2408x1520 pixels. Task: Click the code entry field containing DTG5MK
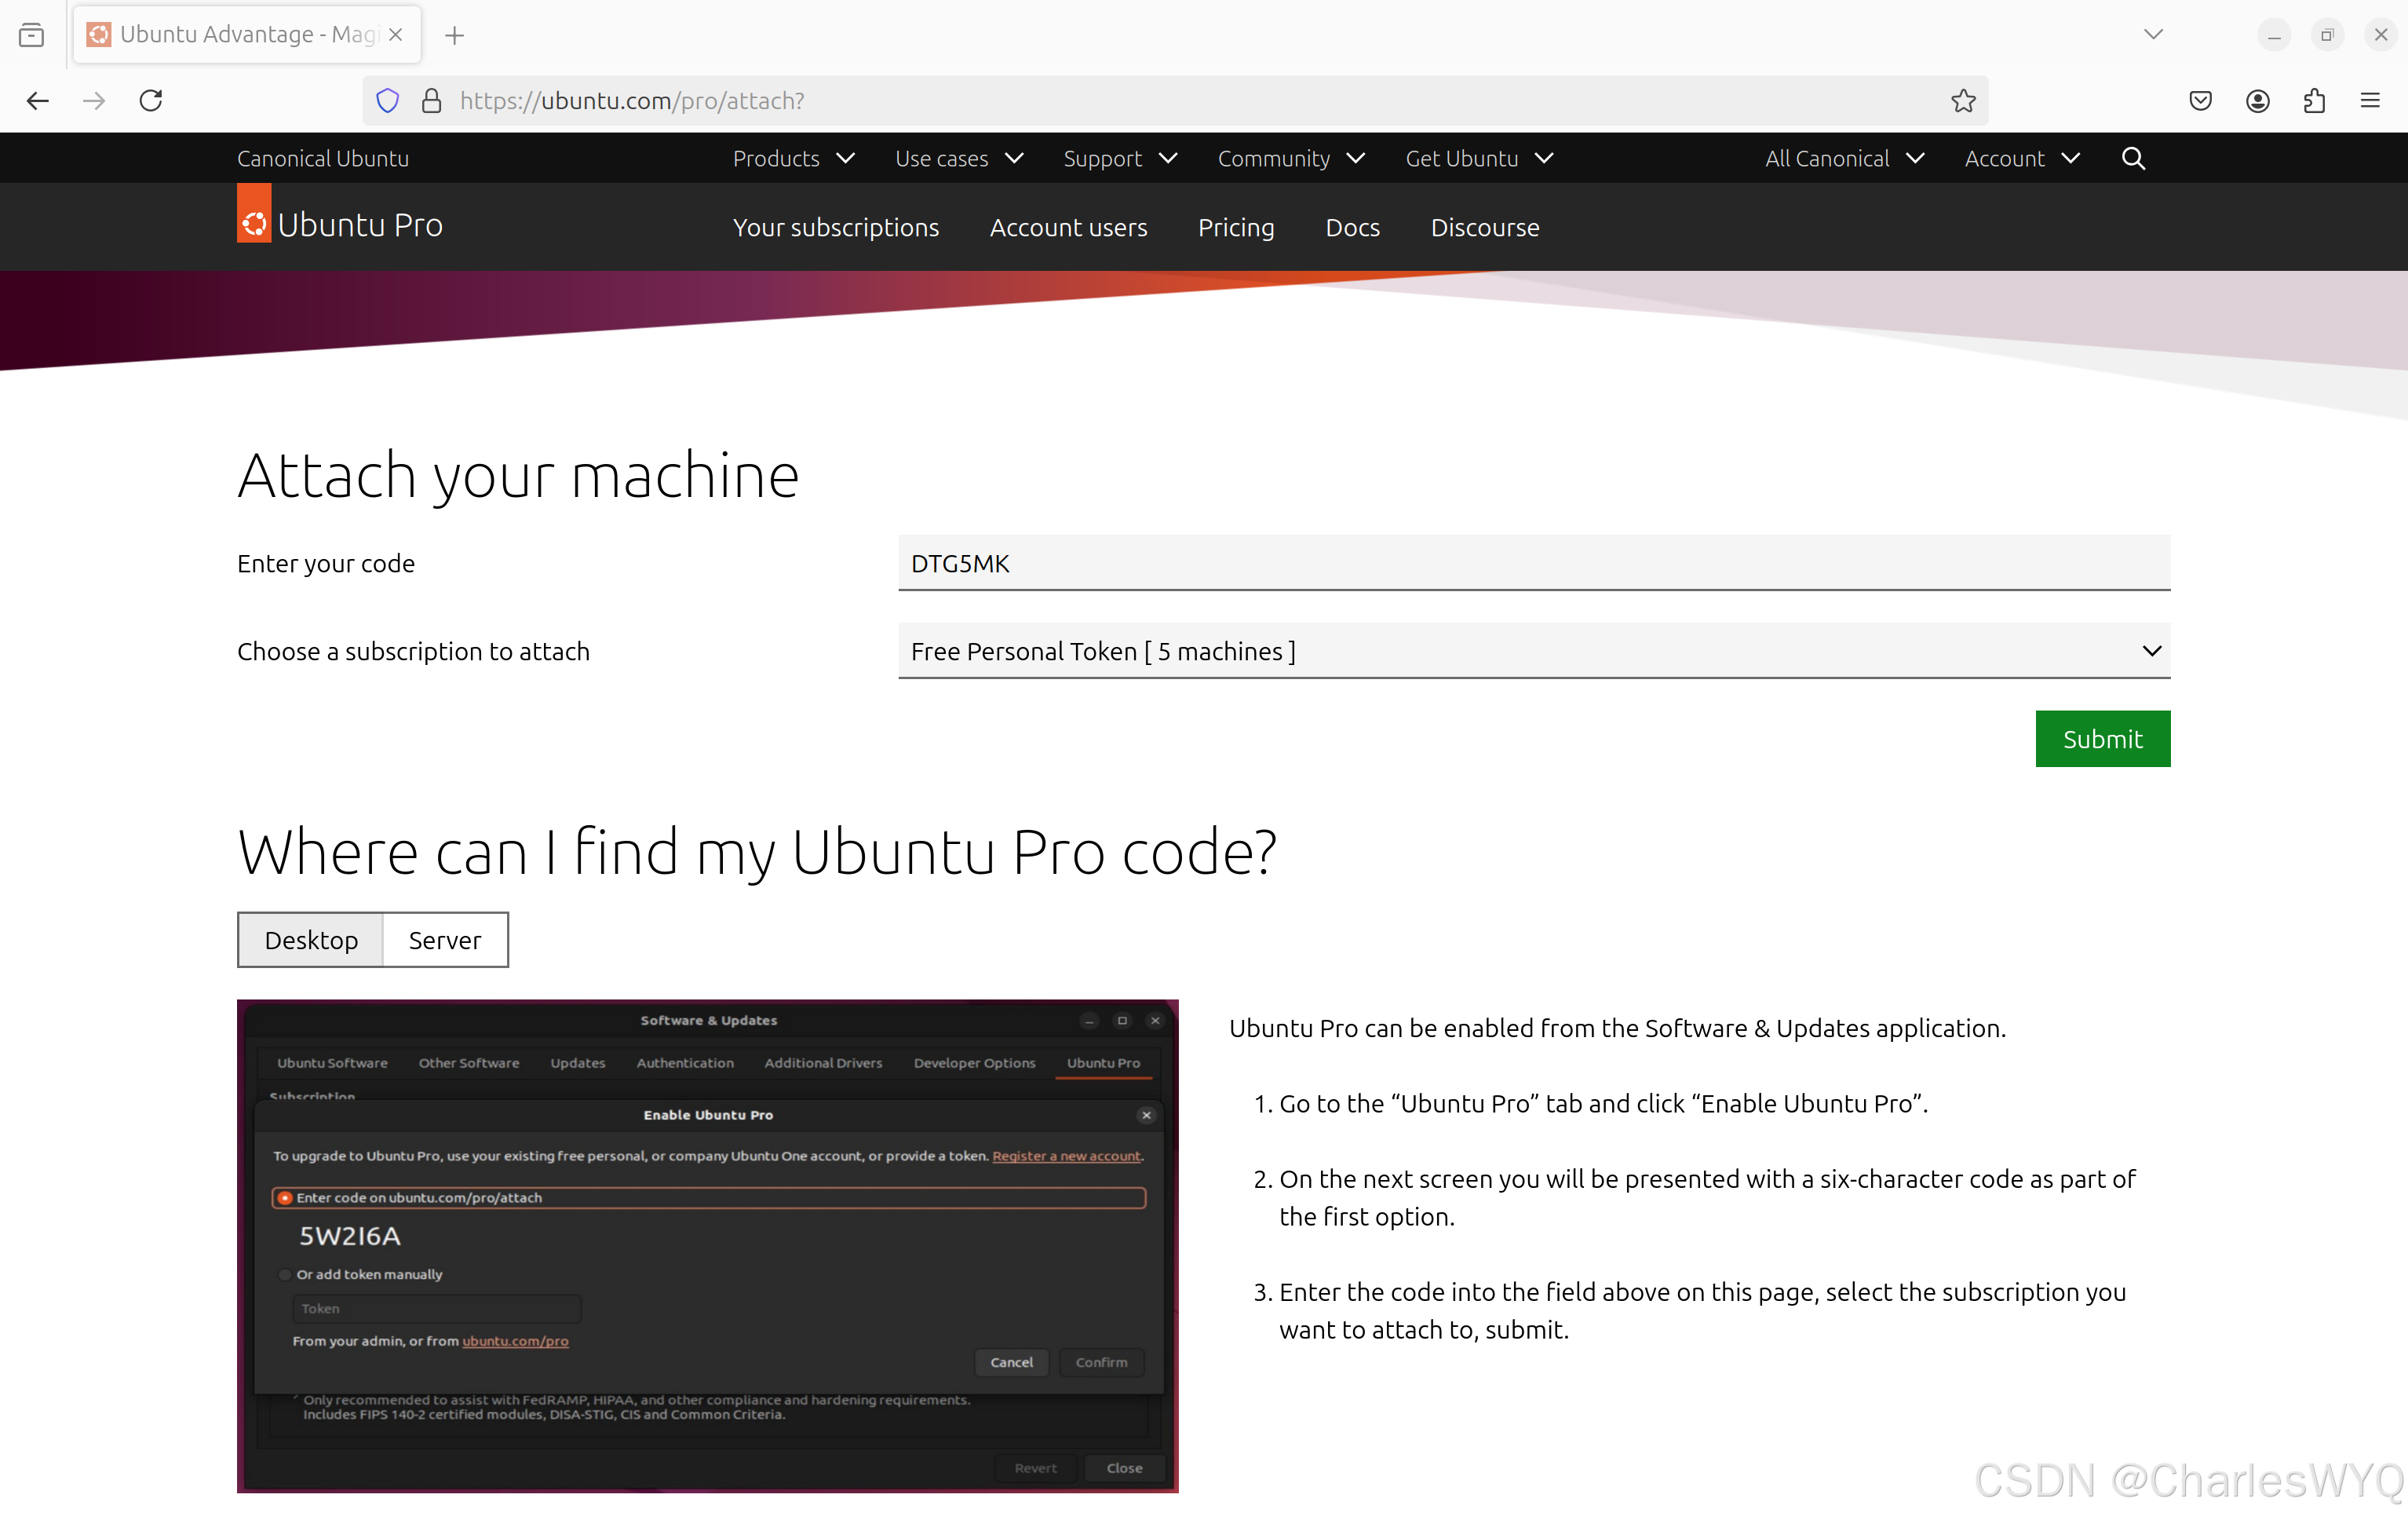click(1534, 563)
